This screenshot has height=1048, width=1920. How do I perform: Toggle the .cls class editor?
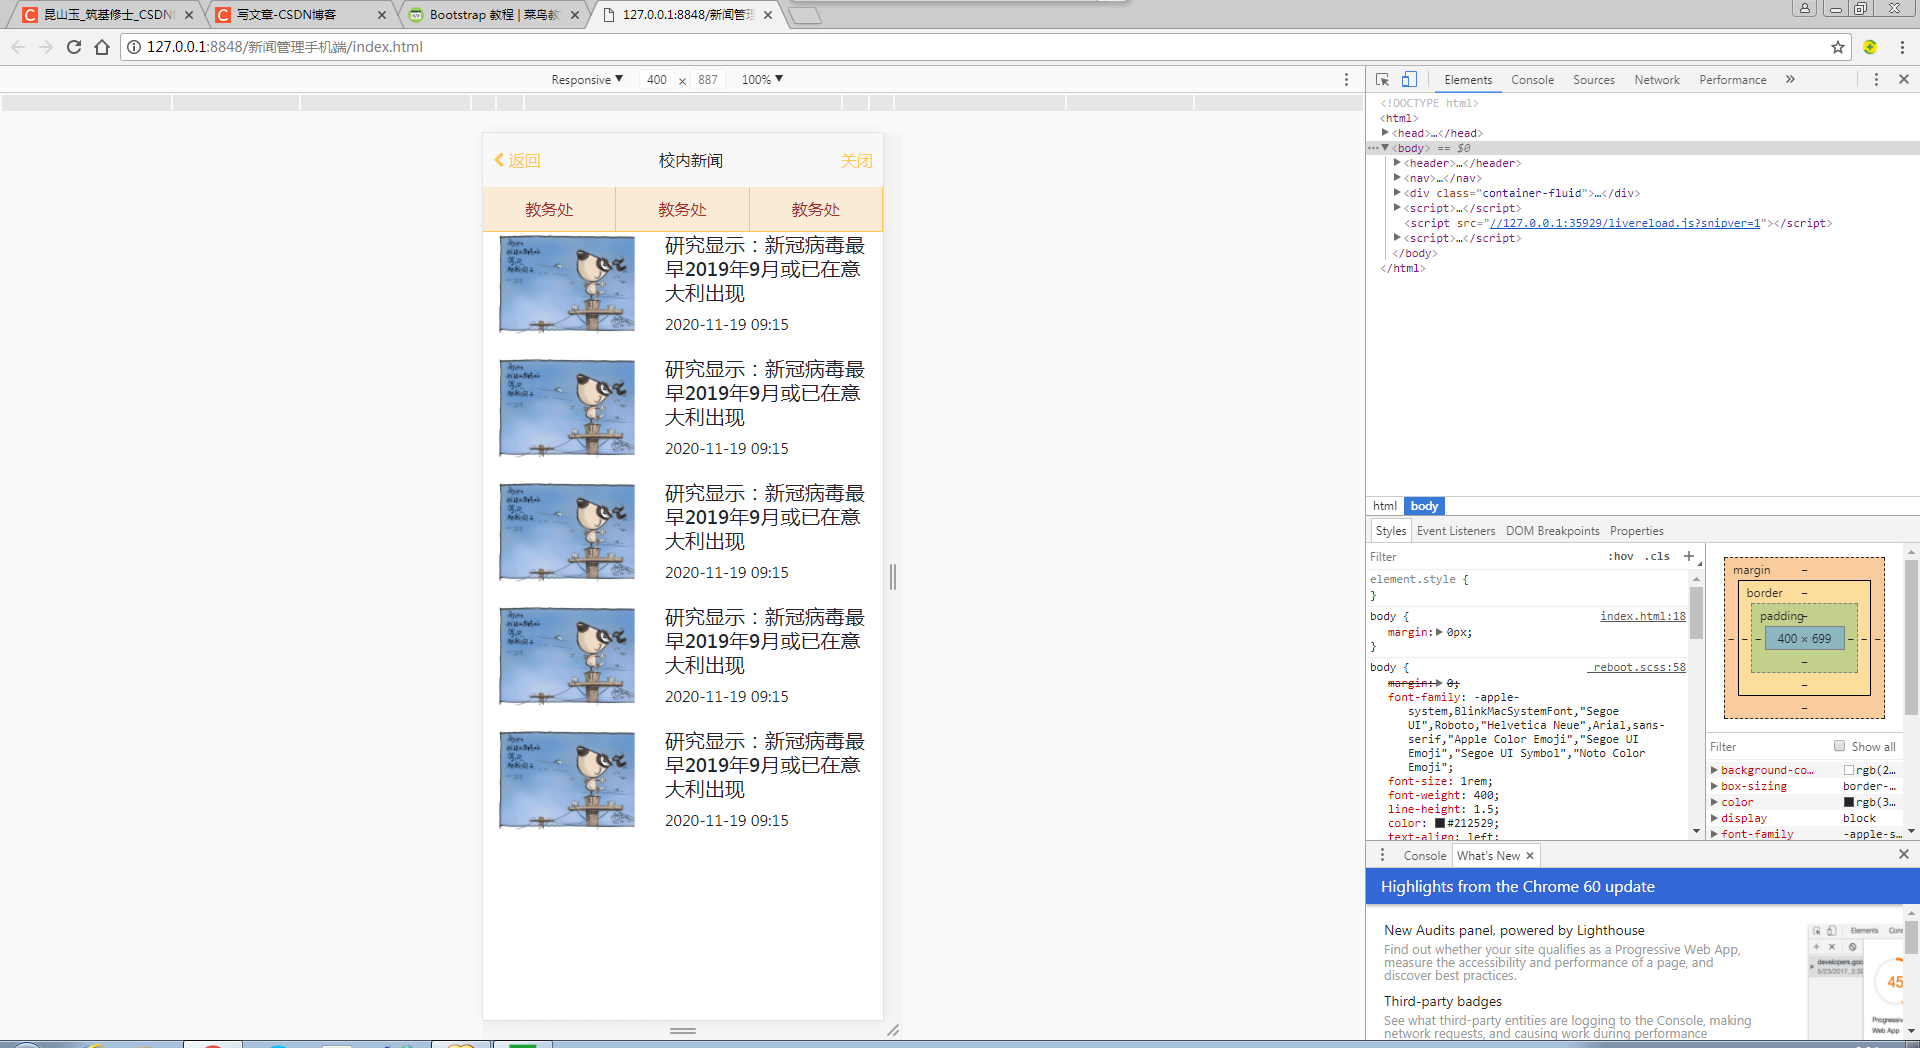pos(1657,556)
